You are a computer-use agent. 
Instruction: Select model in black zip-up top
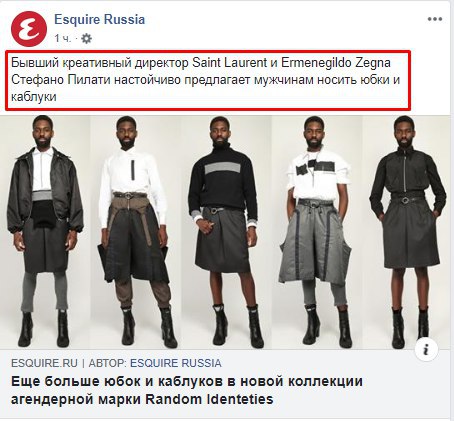coord(408,232)
